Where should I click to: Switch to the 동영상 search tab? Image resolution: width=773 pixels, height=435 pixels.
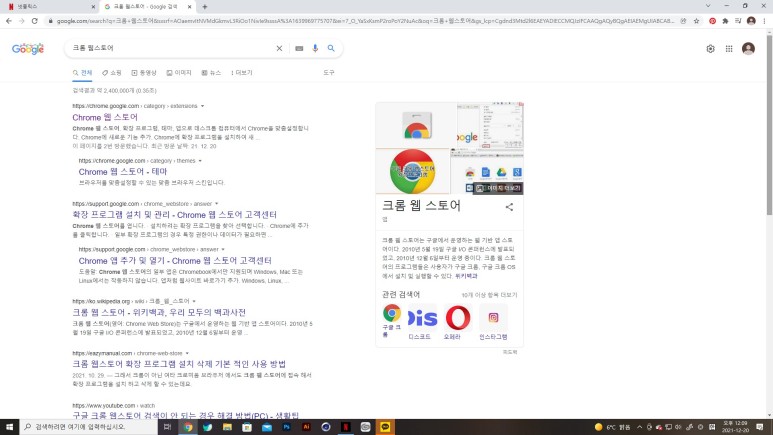coord(143,73)
